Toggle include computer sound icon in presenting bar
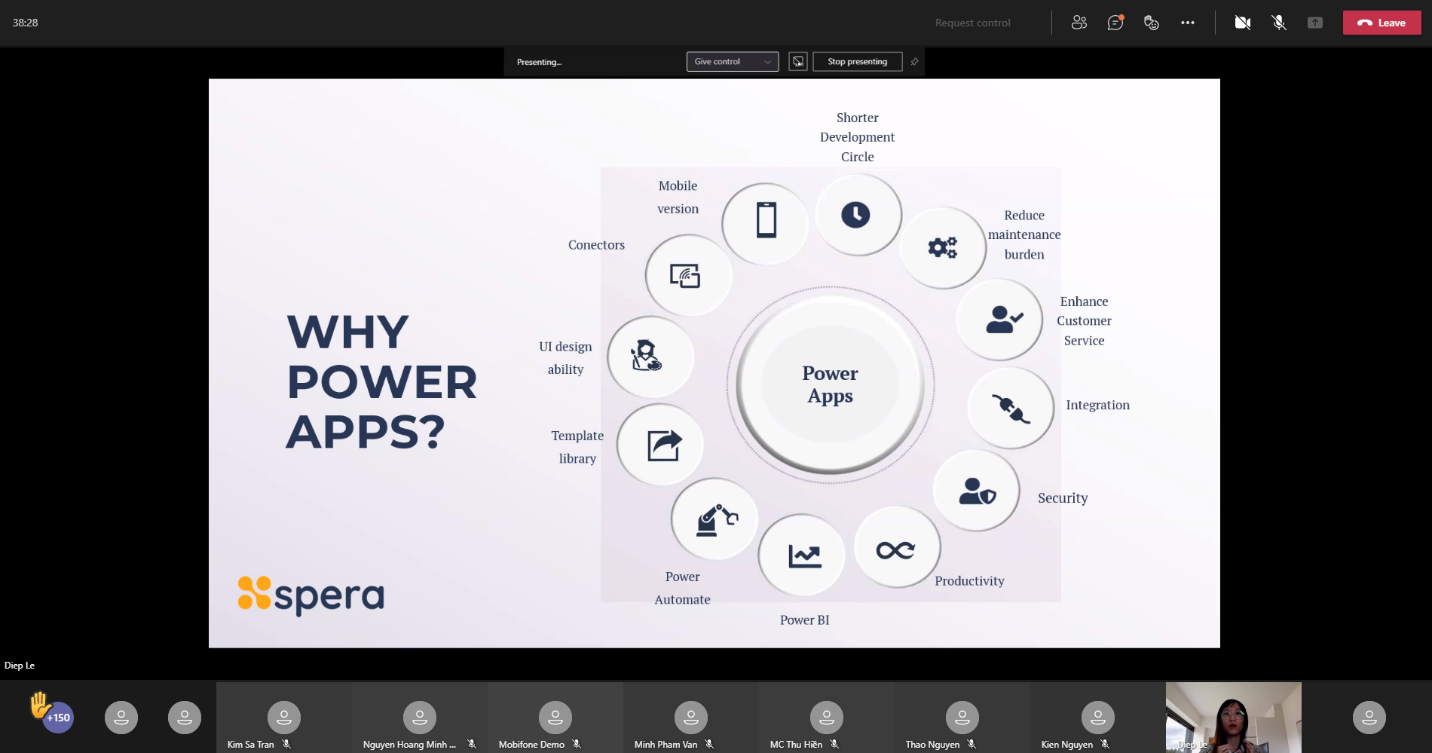Viewport: 1432px width, 753px height. [798, 62]
